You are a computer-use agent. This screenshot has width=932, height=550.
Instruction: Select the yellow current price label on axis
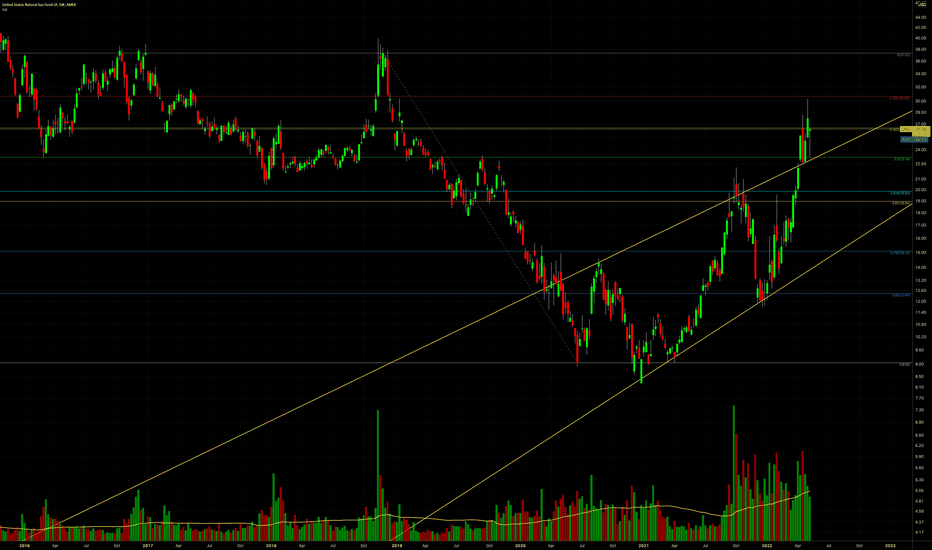tap(915, 130)
